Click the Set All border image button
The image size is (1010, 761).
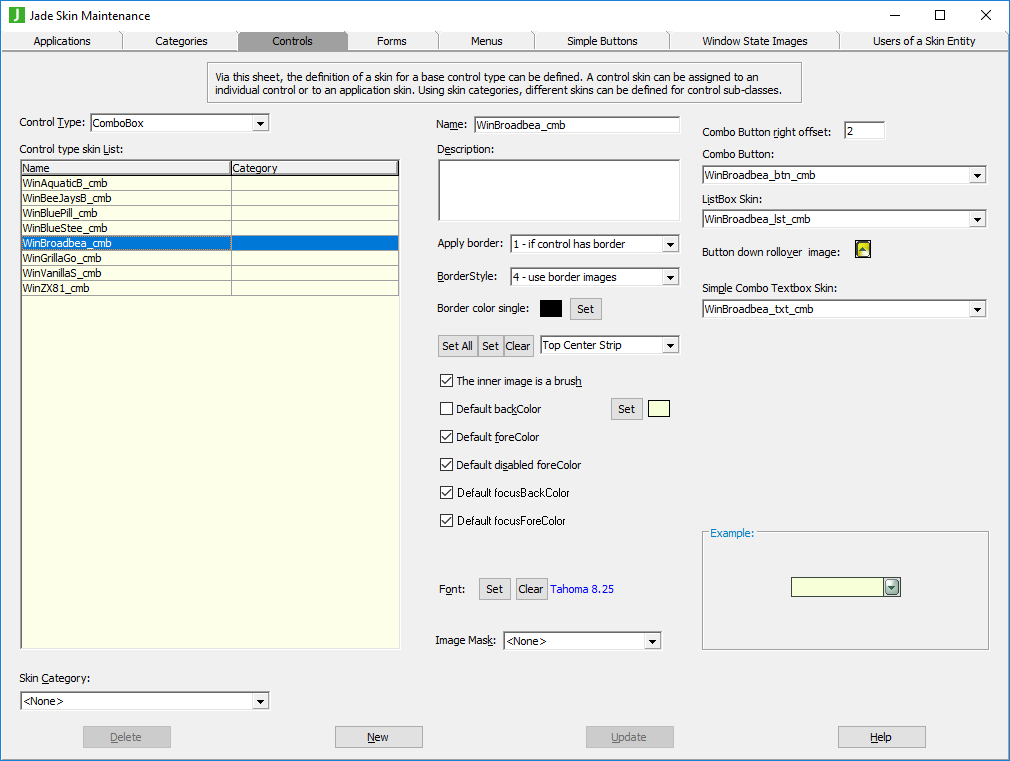[x=457, y=346]
